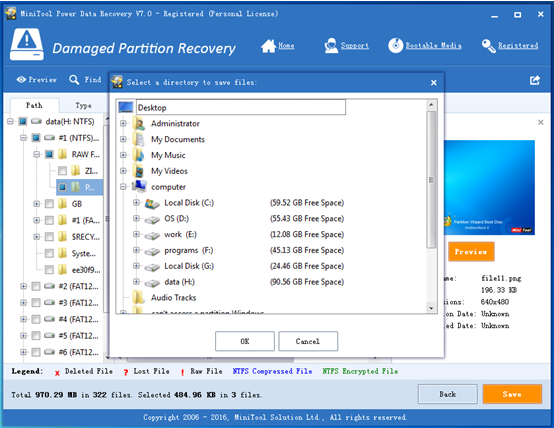The image size is (554, 428).
Task: Click the Find magnifier icon
Action: 74,80
